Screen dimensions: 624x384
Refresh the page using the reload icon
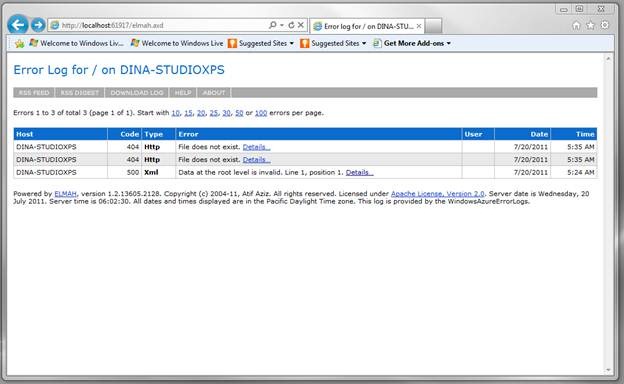point(291,25)
